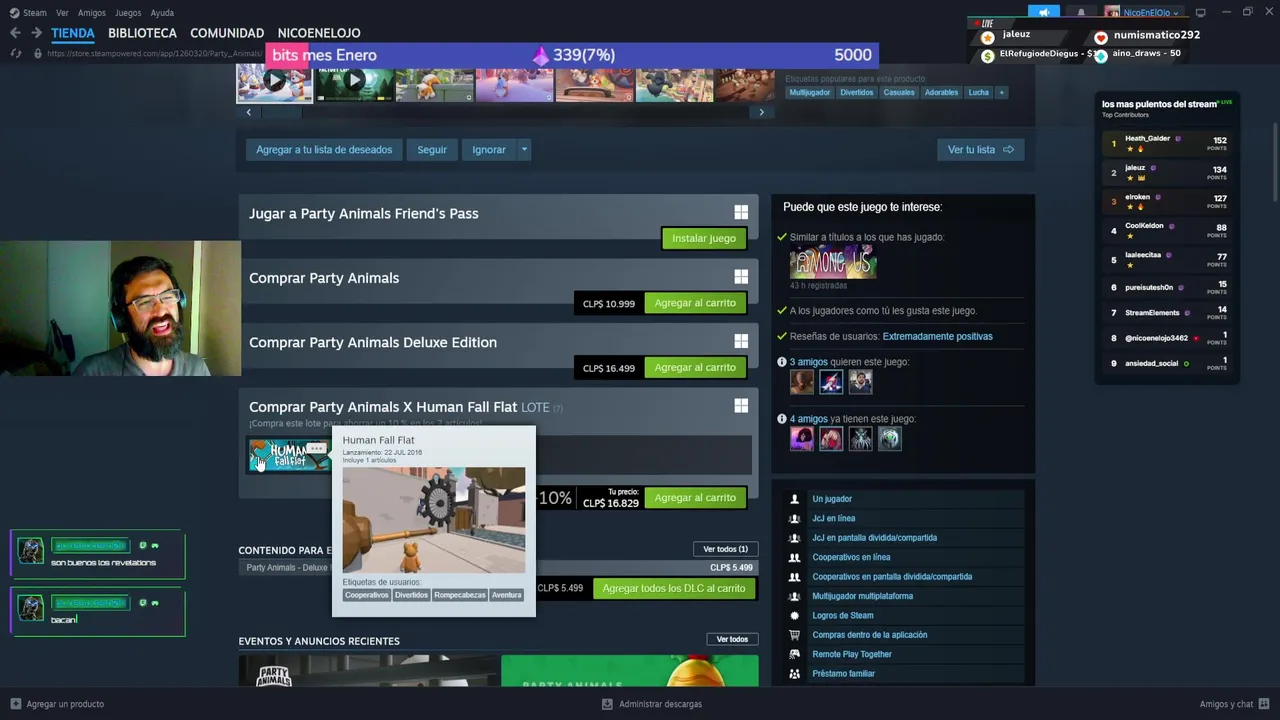Add Party Animals CLP$ 10.999 to cart
1280x720 pixels.
tap(695, 303)
